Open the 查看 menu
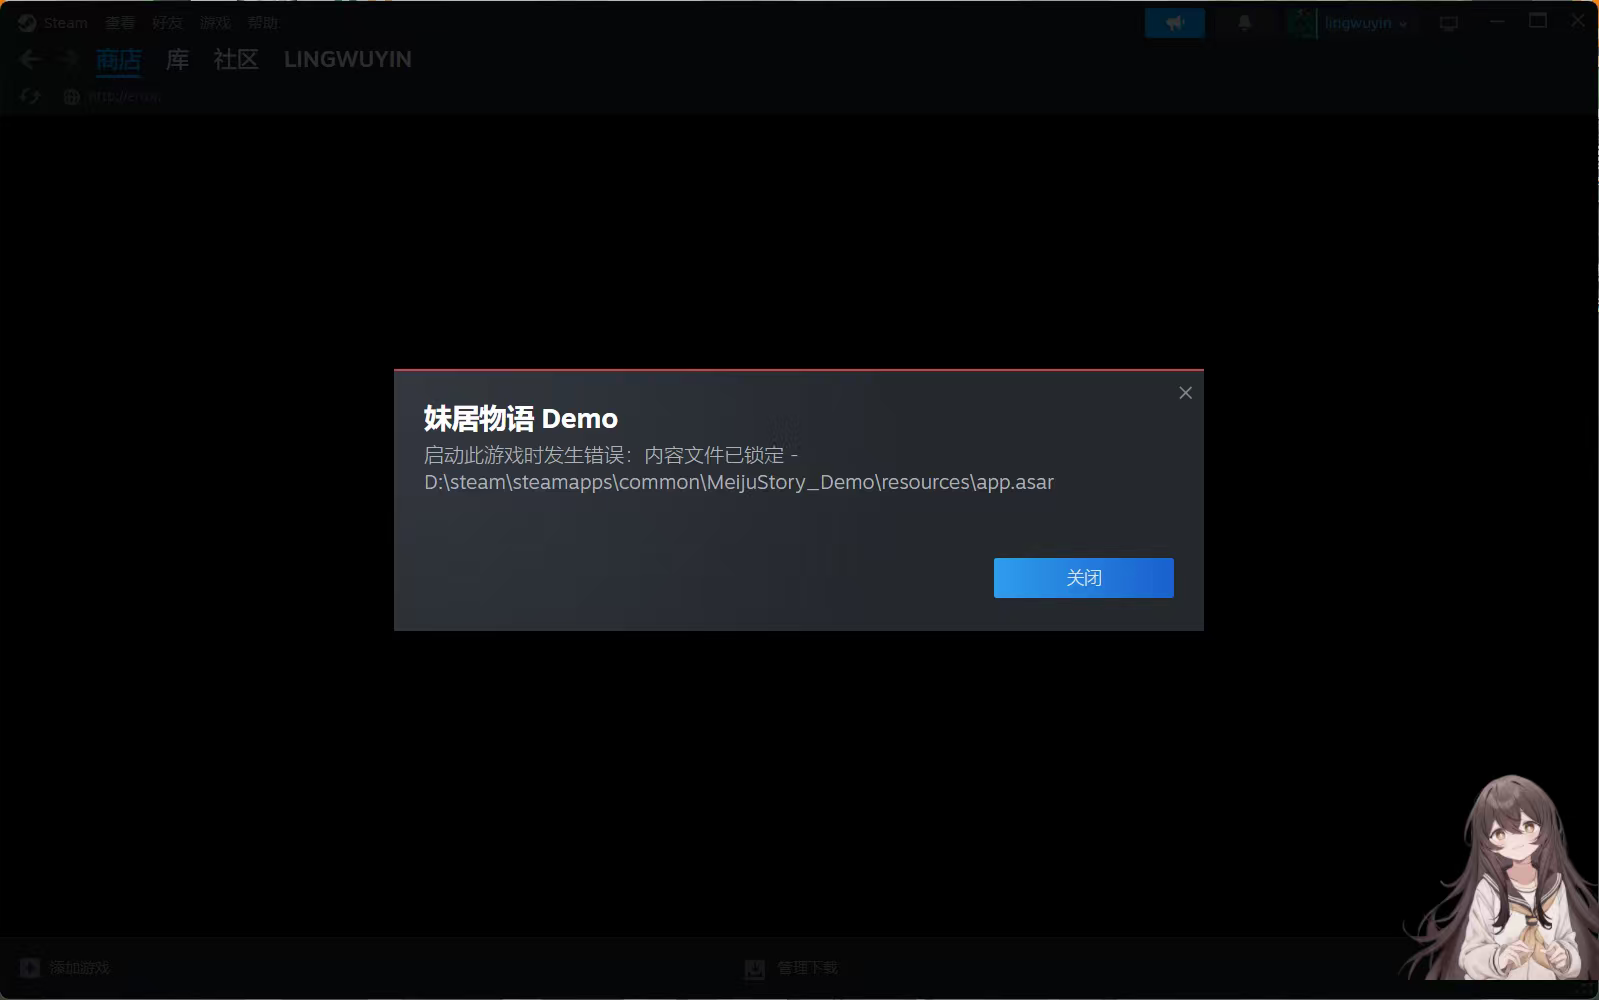The width and height of the screenshot is (1599, 1000). point(120,23)
